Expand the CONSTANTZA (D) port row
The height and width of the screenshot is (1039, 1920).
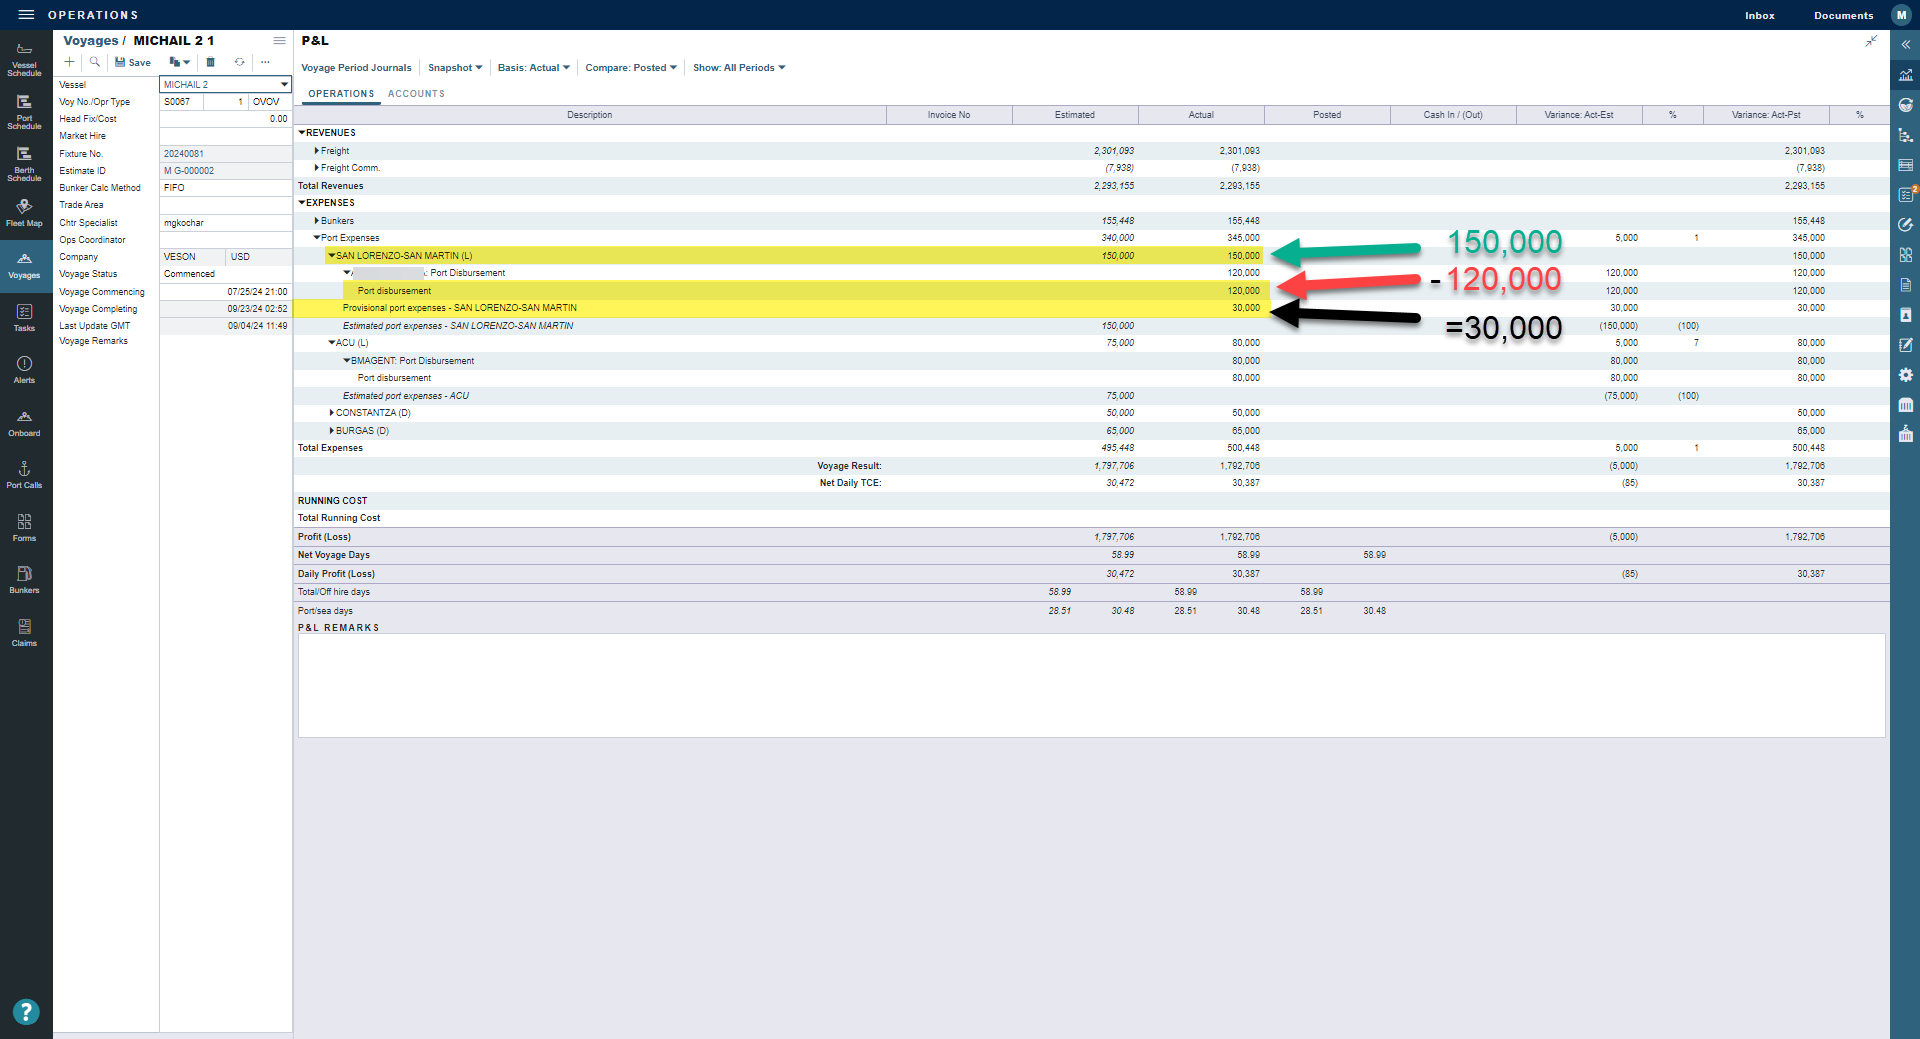tap(332, 413)
